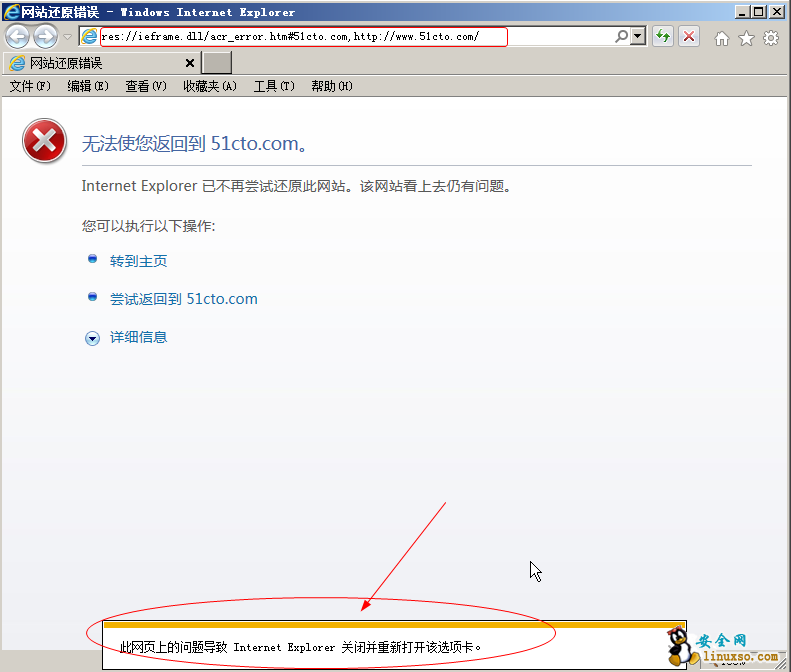Open the 帮助(H) menu
The height and width of the screenshot is (672, 791).
click(332, 86)
